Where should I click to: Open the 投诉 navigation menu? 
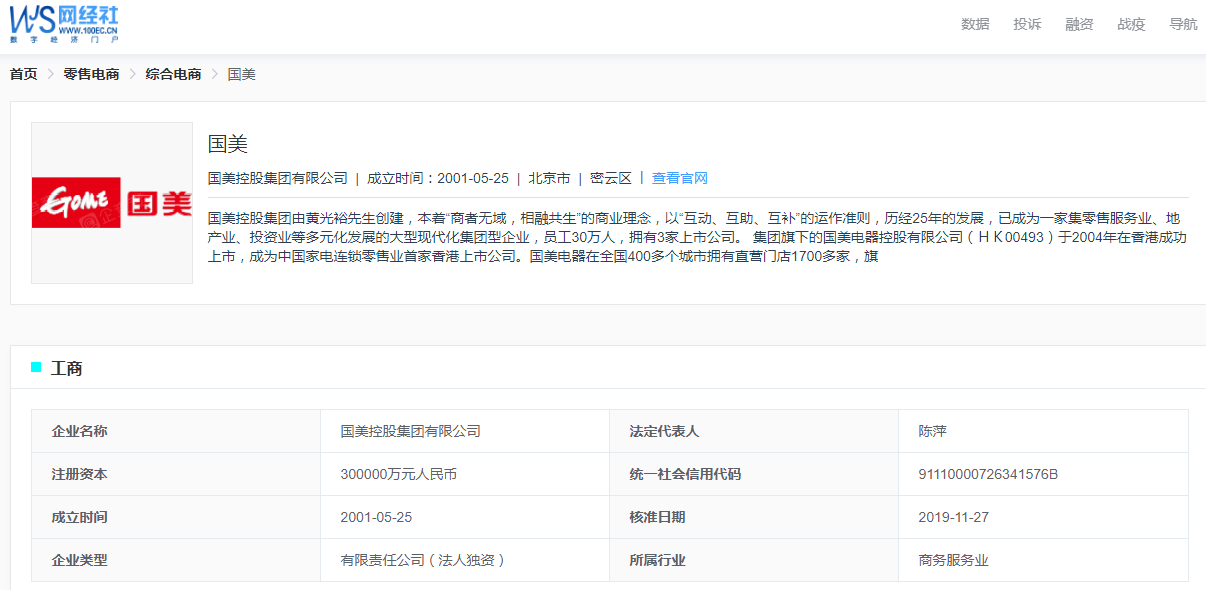pos(1027,24)
